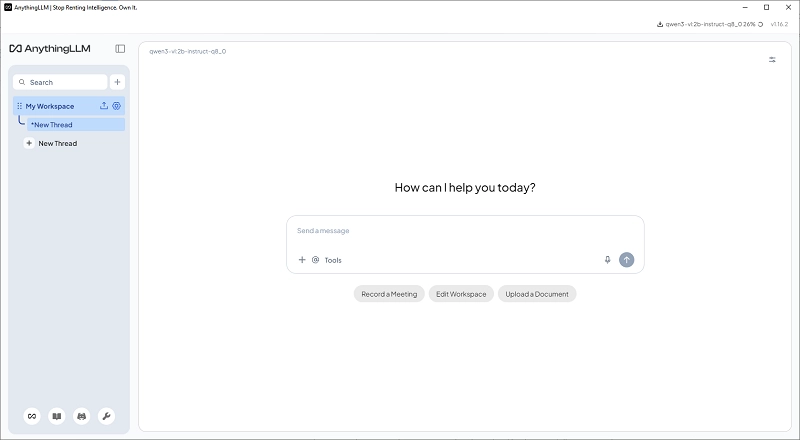Click into Send a message field
The width and height of the screenshot is (800, 440).
pos(465,231)
